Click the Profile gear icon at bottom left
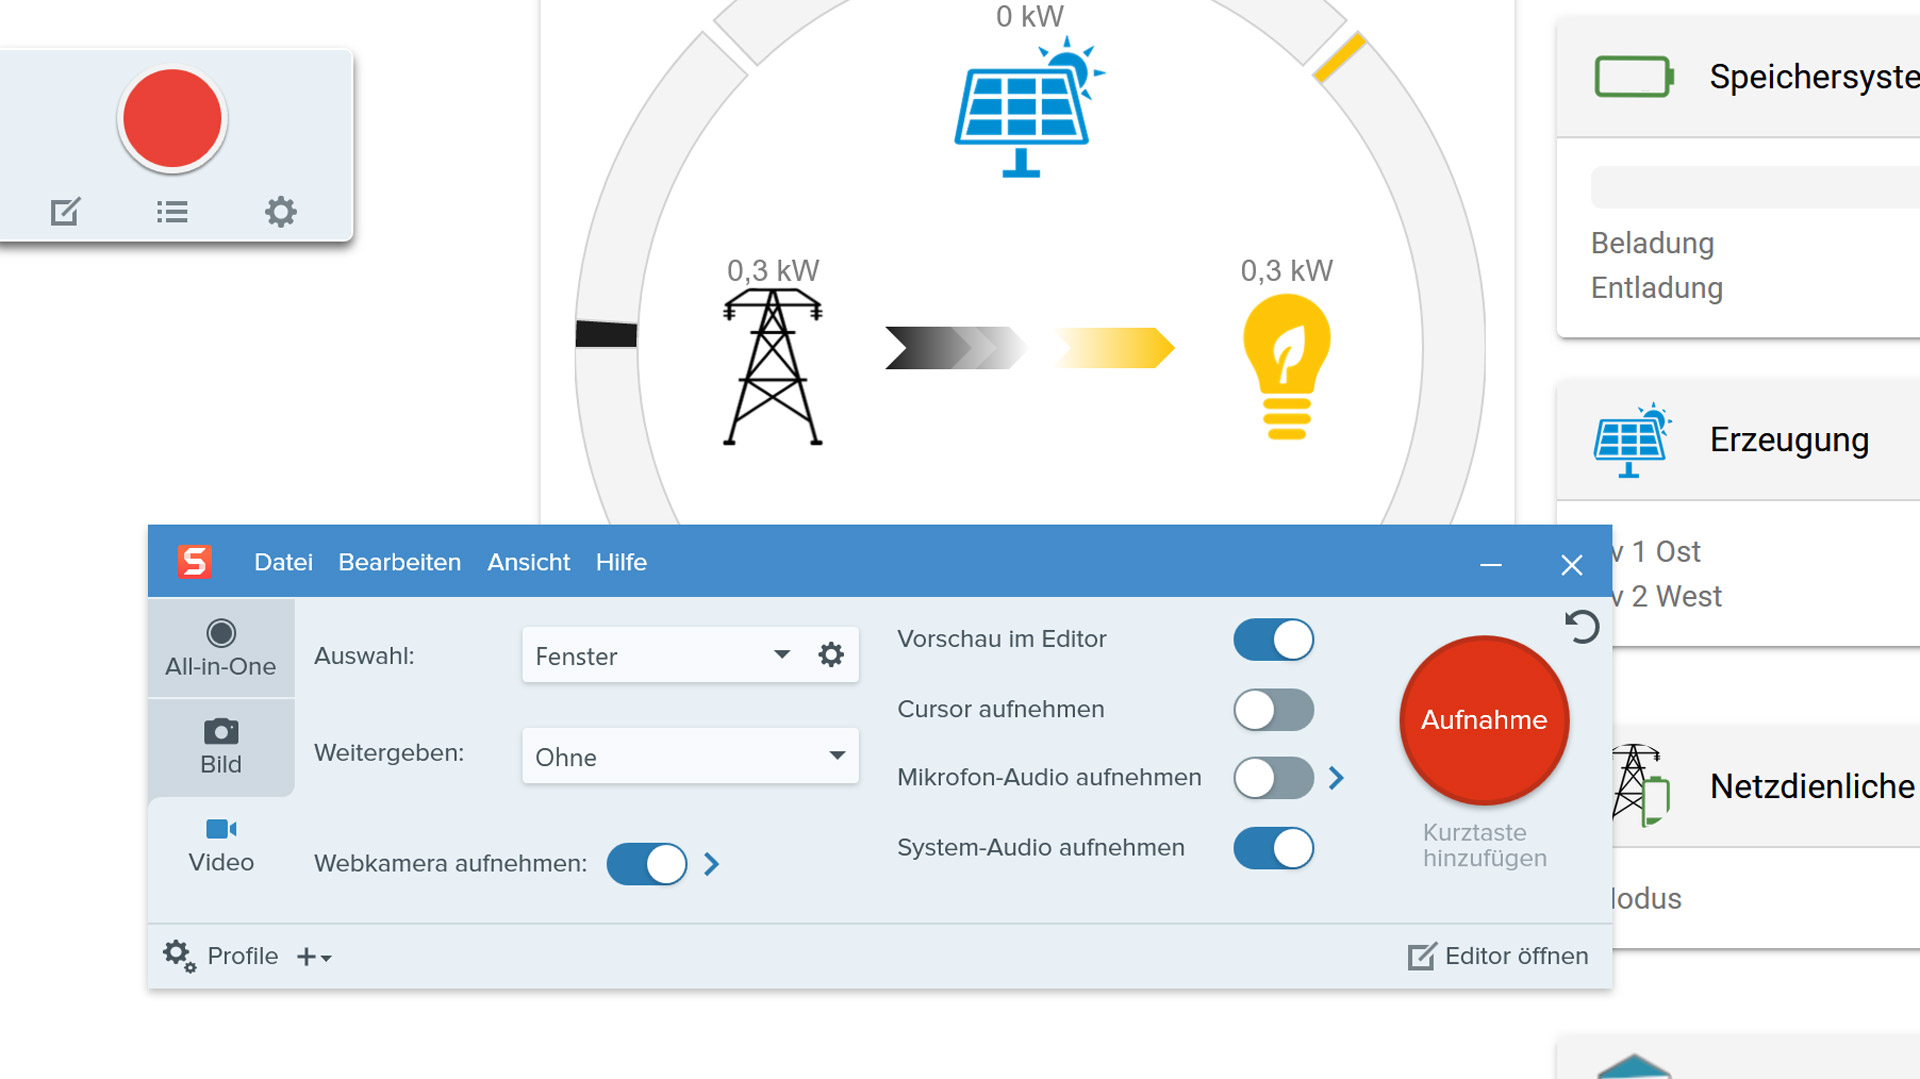 pyautogui.click(x=179, y=956)
